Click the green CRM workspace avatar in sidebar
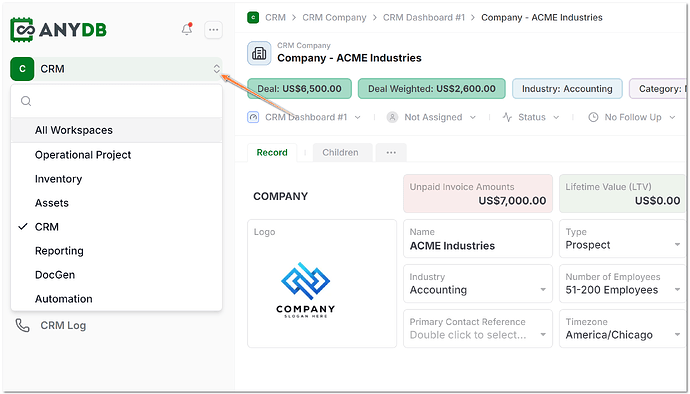Image resolution: width=690 pixels, height=394 pixels. [x=22, y=69]
